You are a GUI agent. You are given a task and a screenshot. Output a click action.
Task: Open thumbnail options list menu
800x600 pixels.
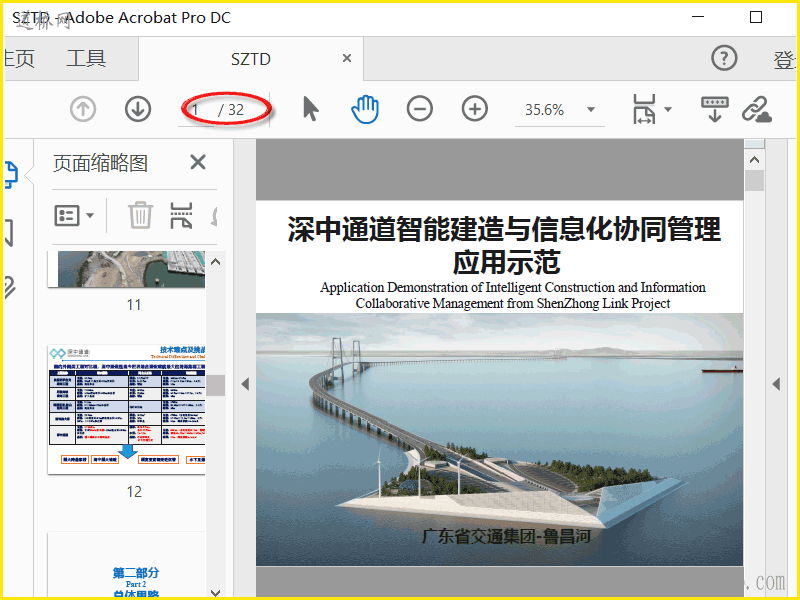(74, 215)
